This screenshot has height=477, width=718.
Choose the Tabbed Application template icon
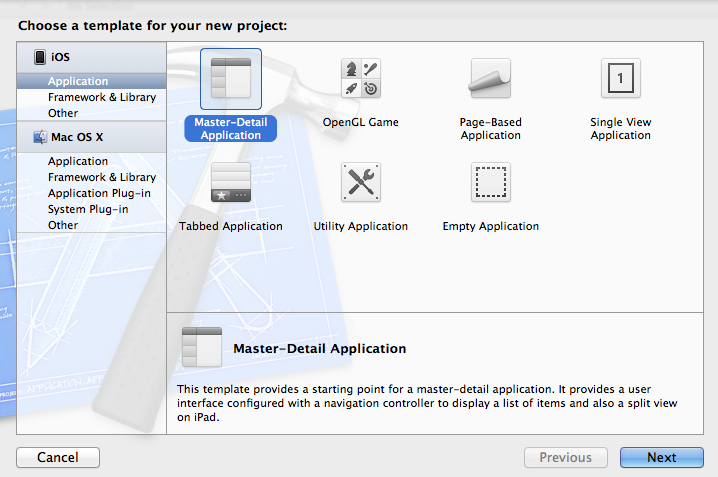pyautogui.click(x=231, y=182)
